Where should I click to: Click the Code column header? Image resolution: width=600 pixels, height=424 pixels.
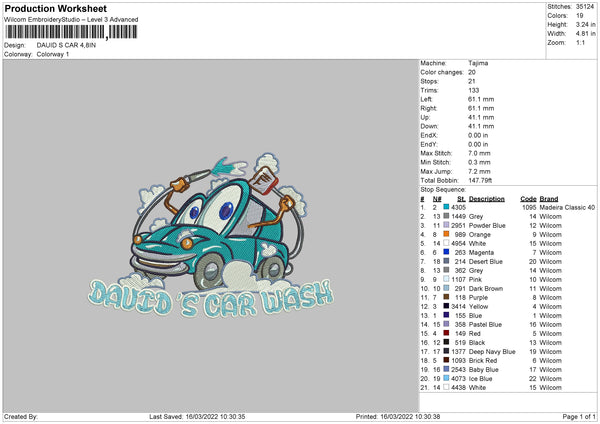point(528,199)
